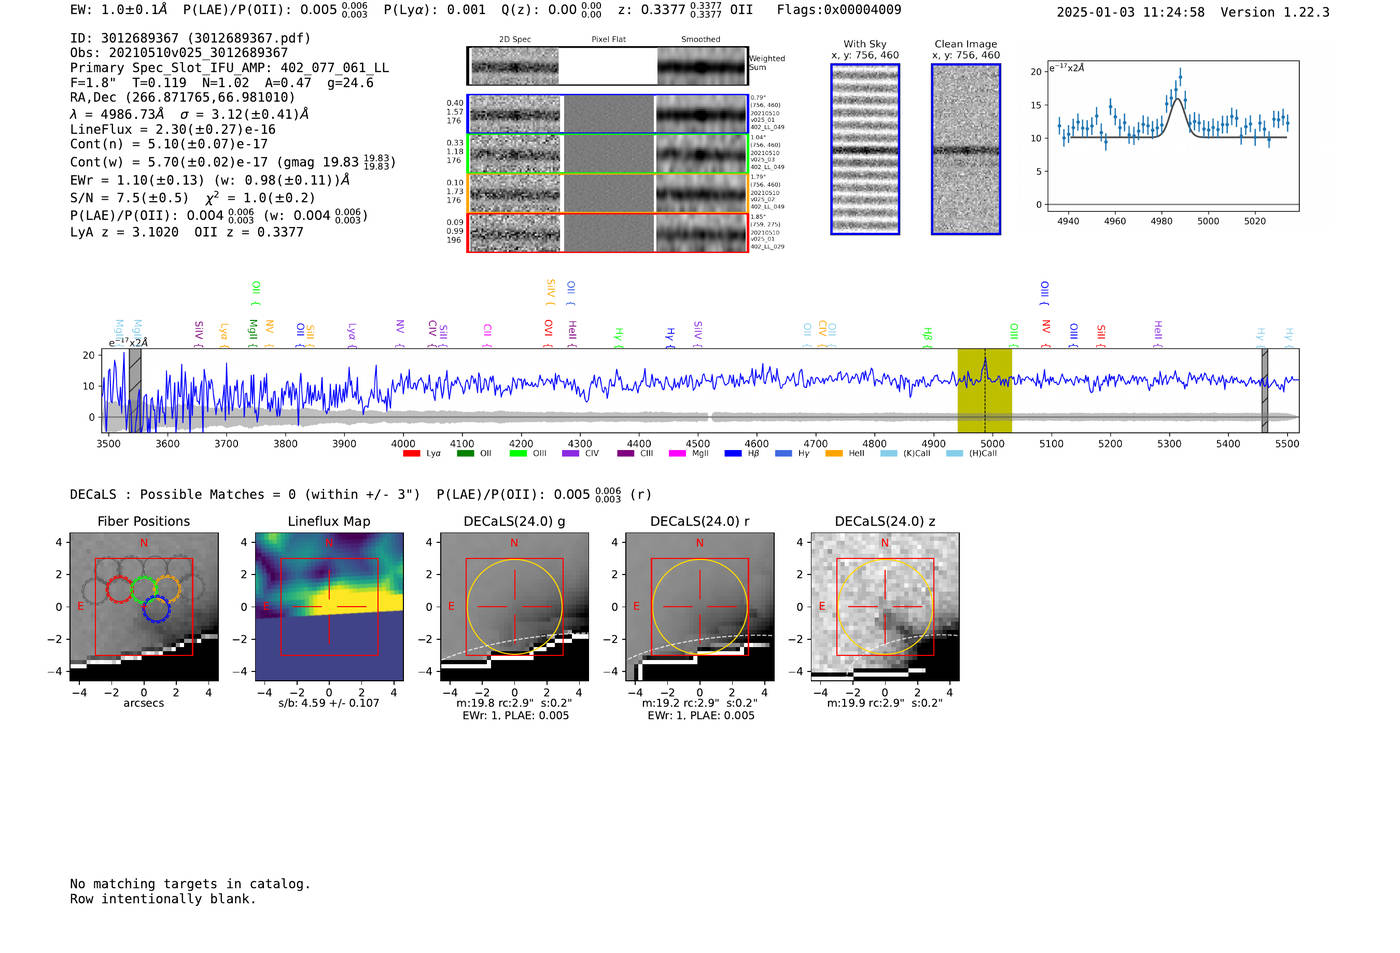Open the DECaLS(24.0) z image
This screenshot has width=1400, height=953.
(x=884, y=607)
